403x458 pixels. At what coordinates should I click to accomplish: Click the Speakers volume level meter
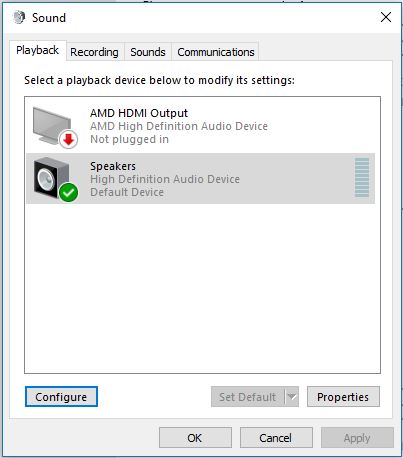362,178
